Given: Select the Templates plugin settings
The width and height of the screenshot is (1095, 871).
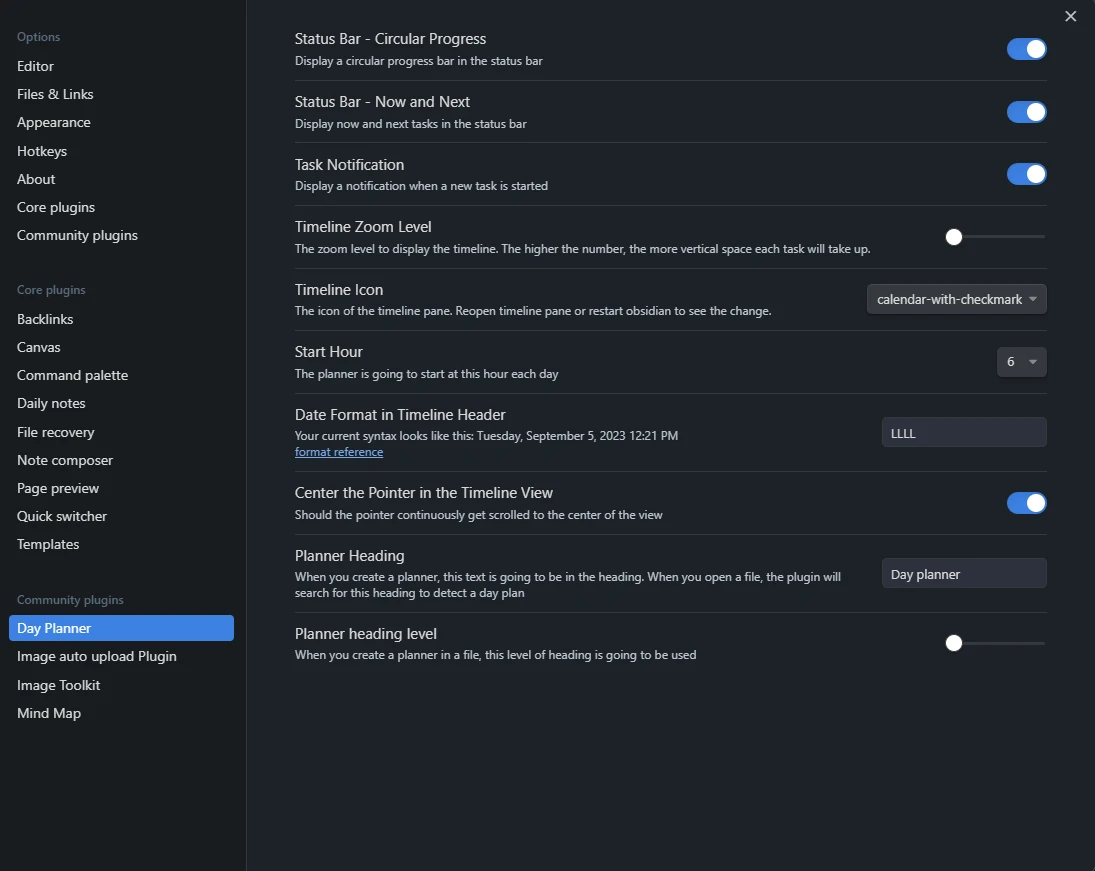Looking at the screenshot, I should click(48, 544).
